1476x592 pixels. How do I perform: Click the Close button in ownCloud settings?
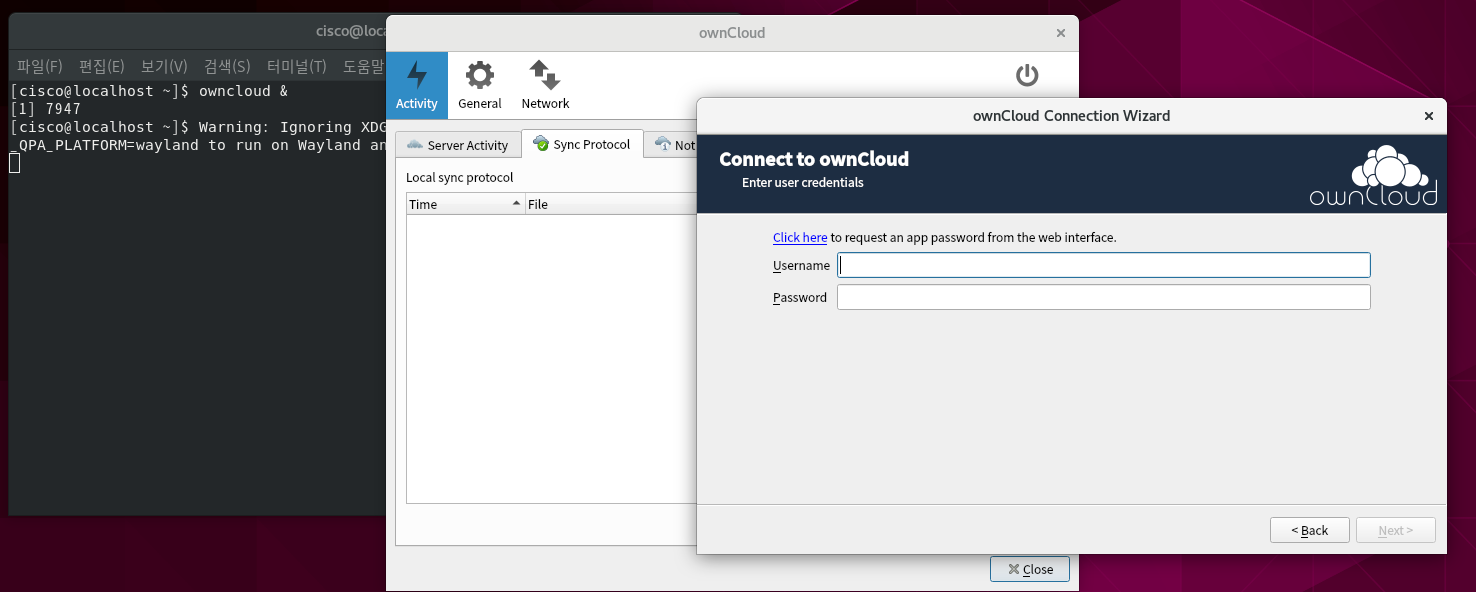pyautogui.click(x=1029, y=569)
